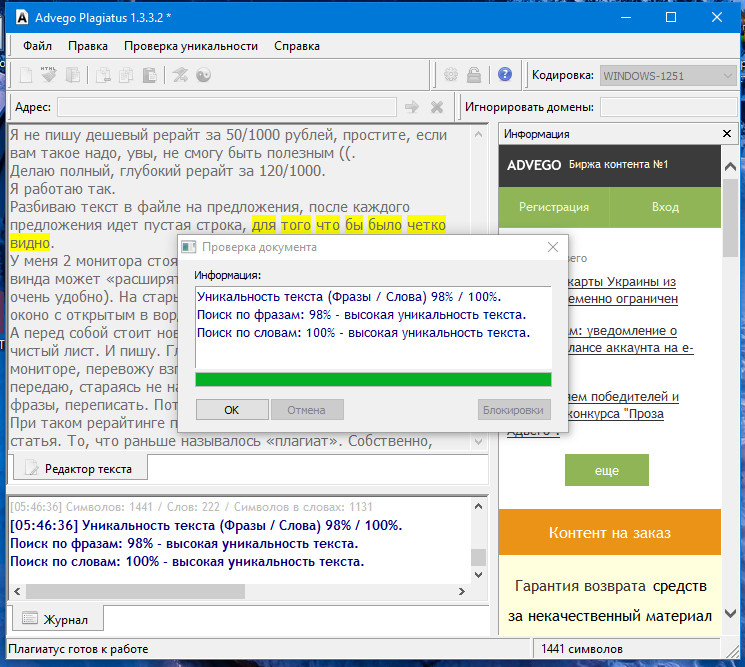
Task: Open help with the blue question mark icon
Action: tap(505, 74)
